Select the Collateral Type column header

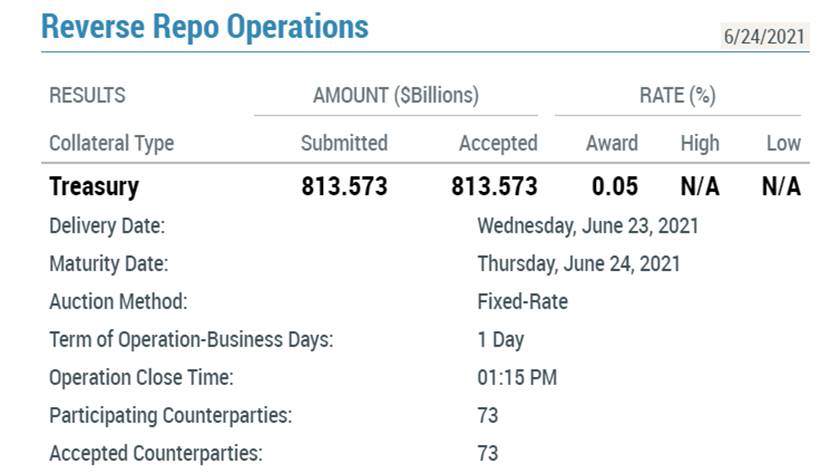pyautogui.click(x=112, y=143)
